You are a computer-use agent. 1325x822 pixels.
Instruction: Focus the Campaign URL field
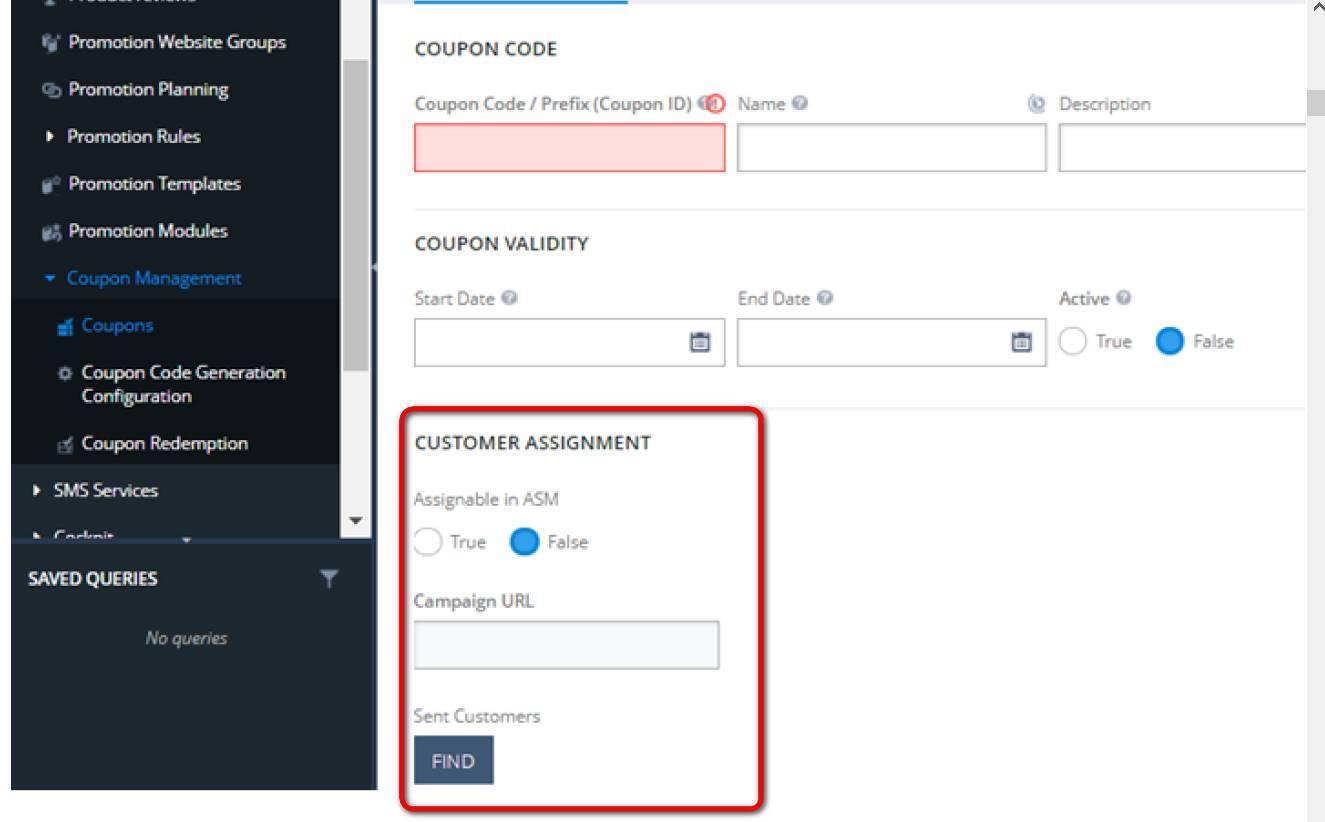tap(566, 645)
